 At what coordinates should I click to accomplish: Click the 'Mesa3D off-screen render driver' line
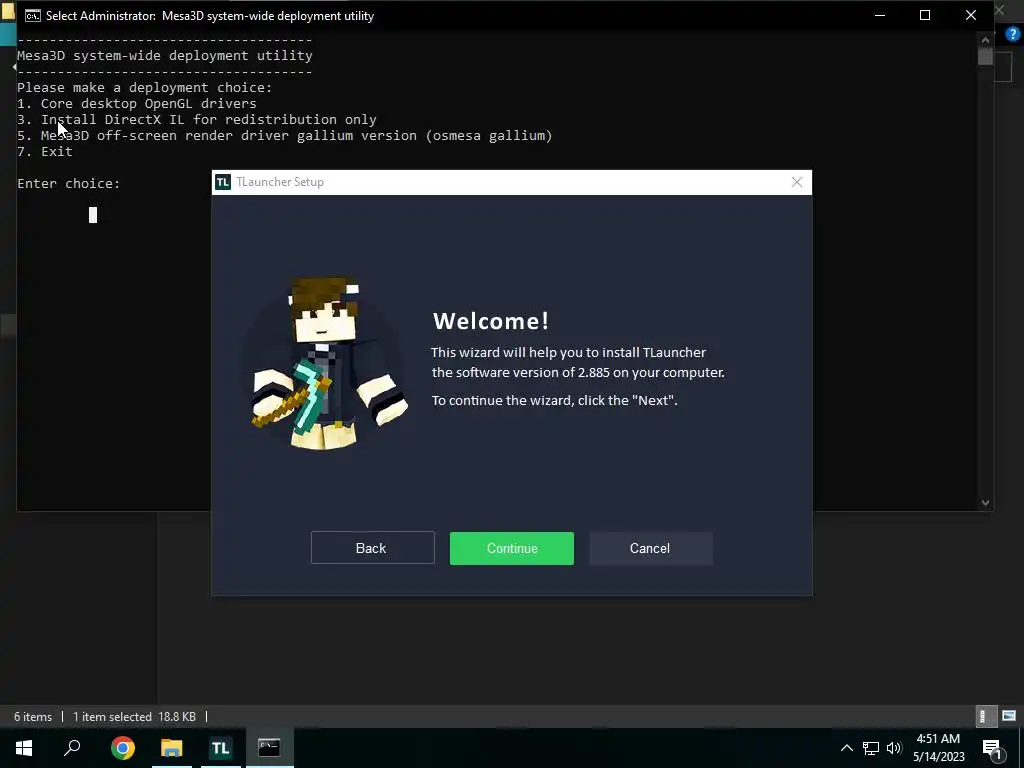285,135
